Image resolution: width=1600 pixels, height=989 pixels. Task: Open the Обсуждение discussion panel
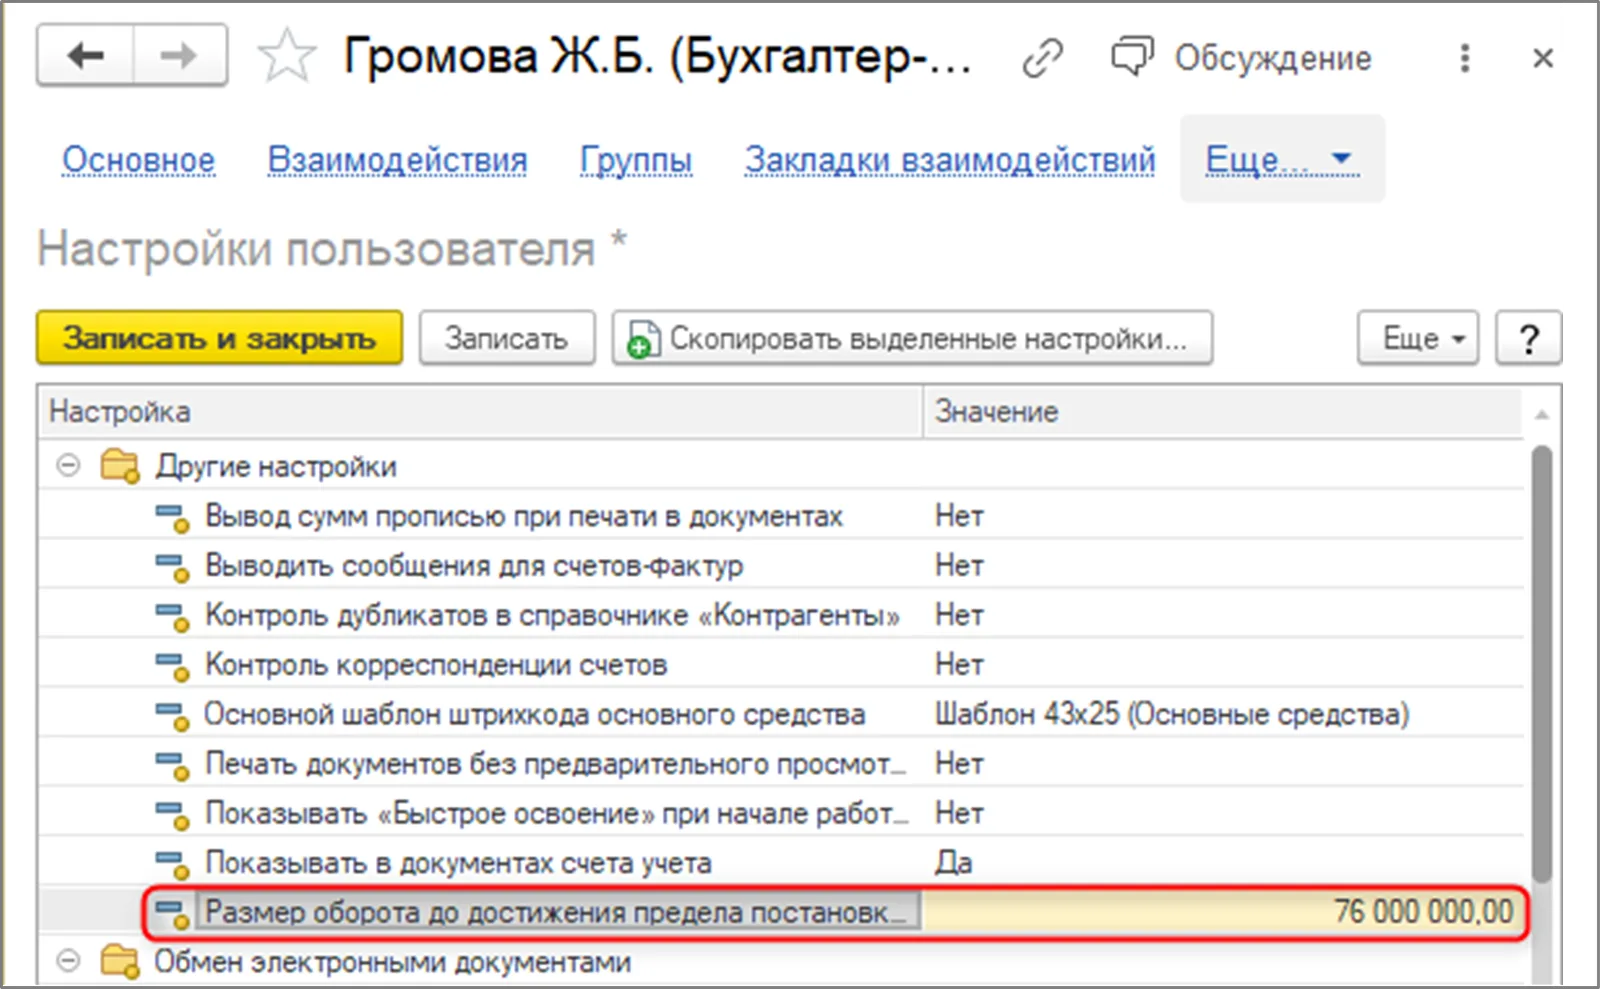point(1242,58)
